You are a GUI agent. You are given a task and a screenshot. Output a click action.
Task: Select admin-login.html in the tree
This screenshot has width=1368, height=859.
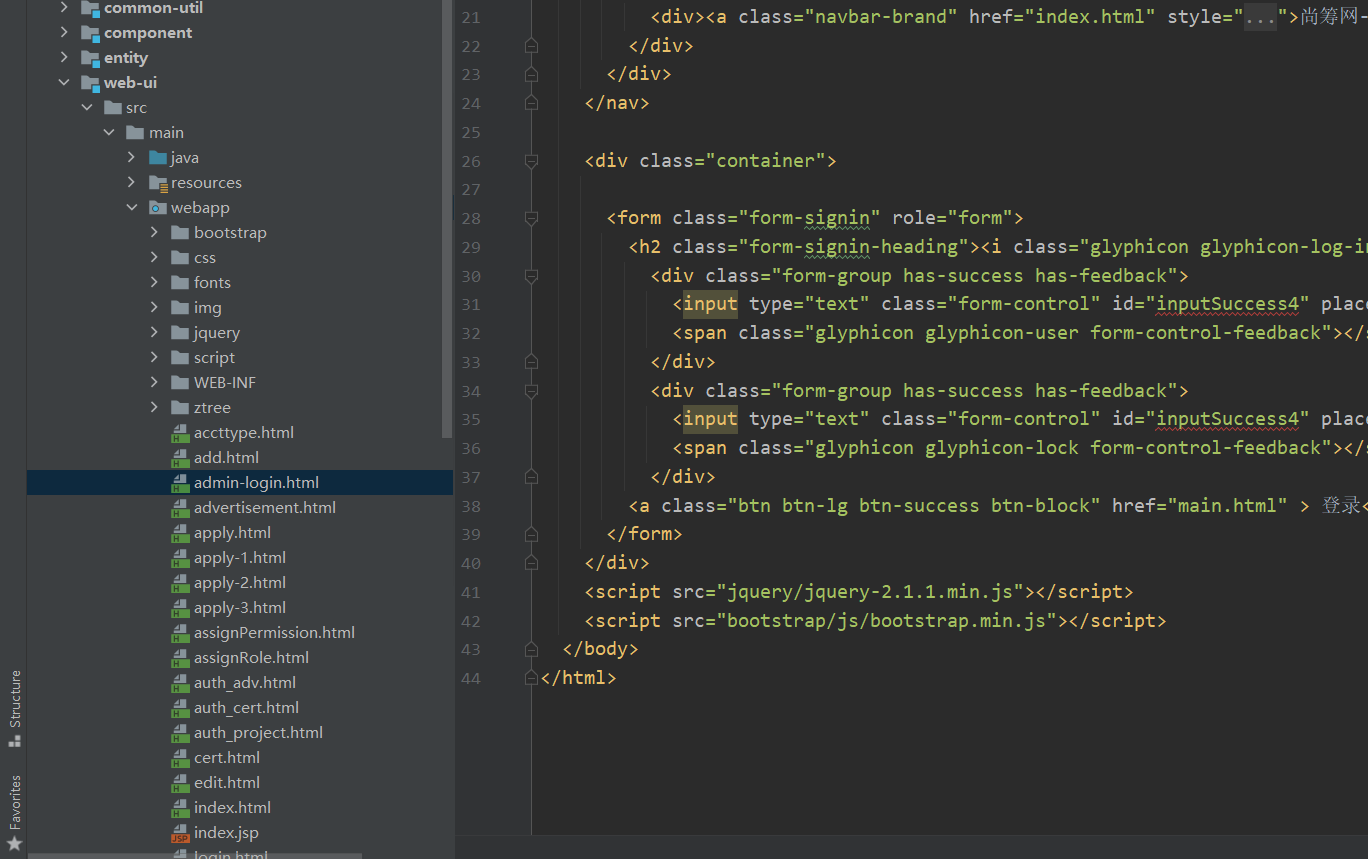tap(240, 483)
